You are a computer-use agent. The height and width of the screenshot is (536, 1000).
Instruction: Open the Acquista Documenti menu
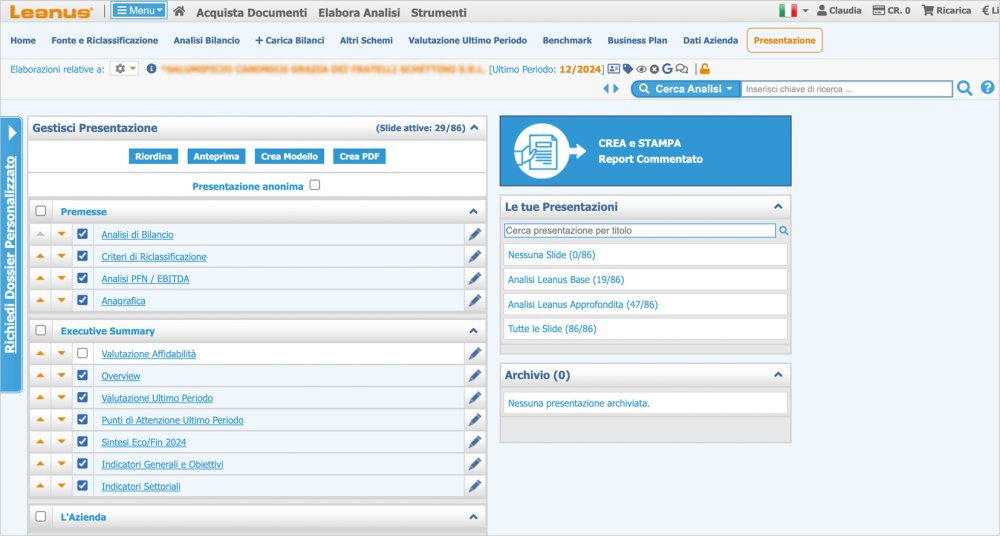[251, 12]
